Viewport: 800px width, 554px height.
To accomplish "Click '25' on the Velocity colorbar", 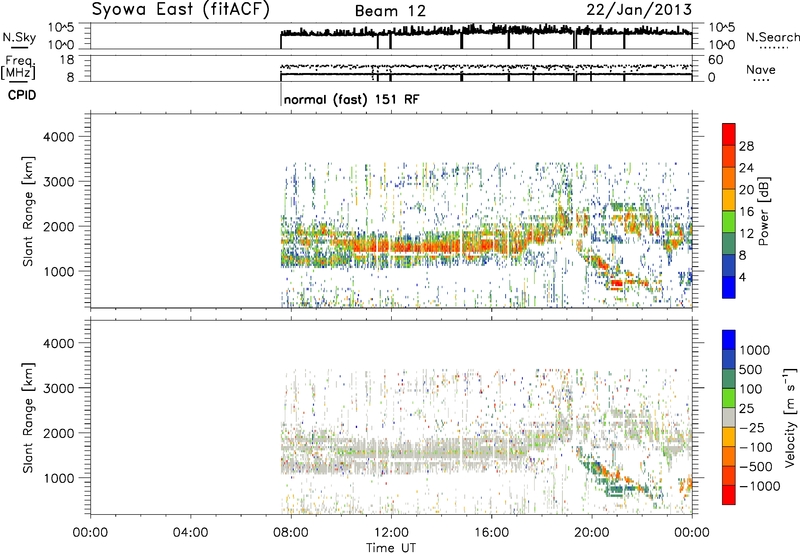I will coord(746,408).
